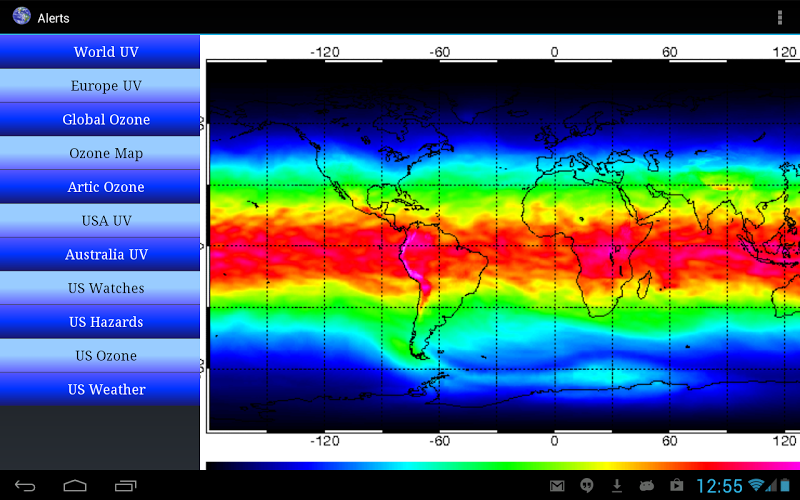800x500 pixels.
Task: Tap the battery status icon
Action: (x=784, y=485)
